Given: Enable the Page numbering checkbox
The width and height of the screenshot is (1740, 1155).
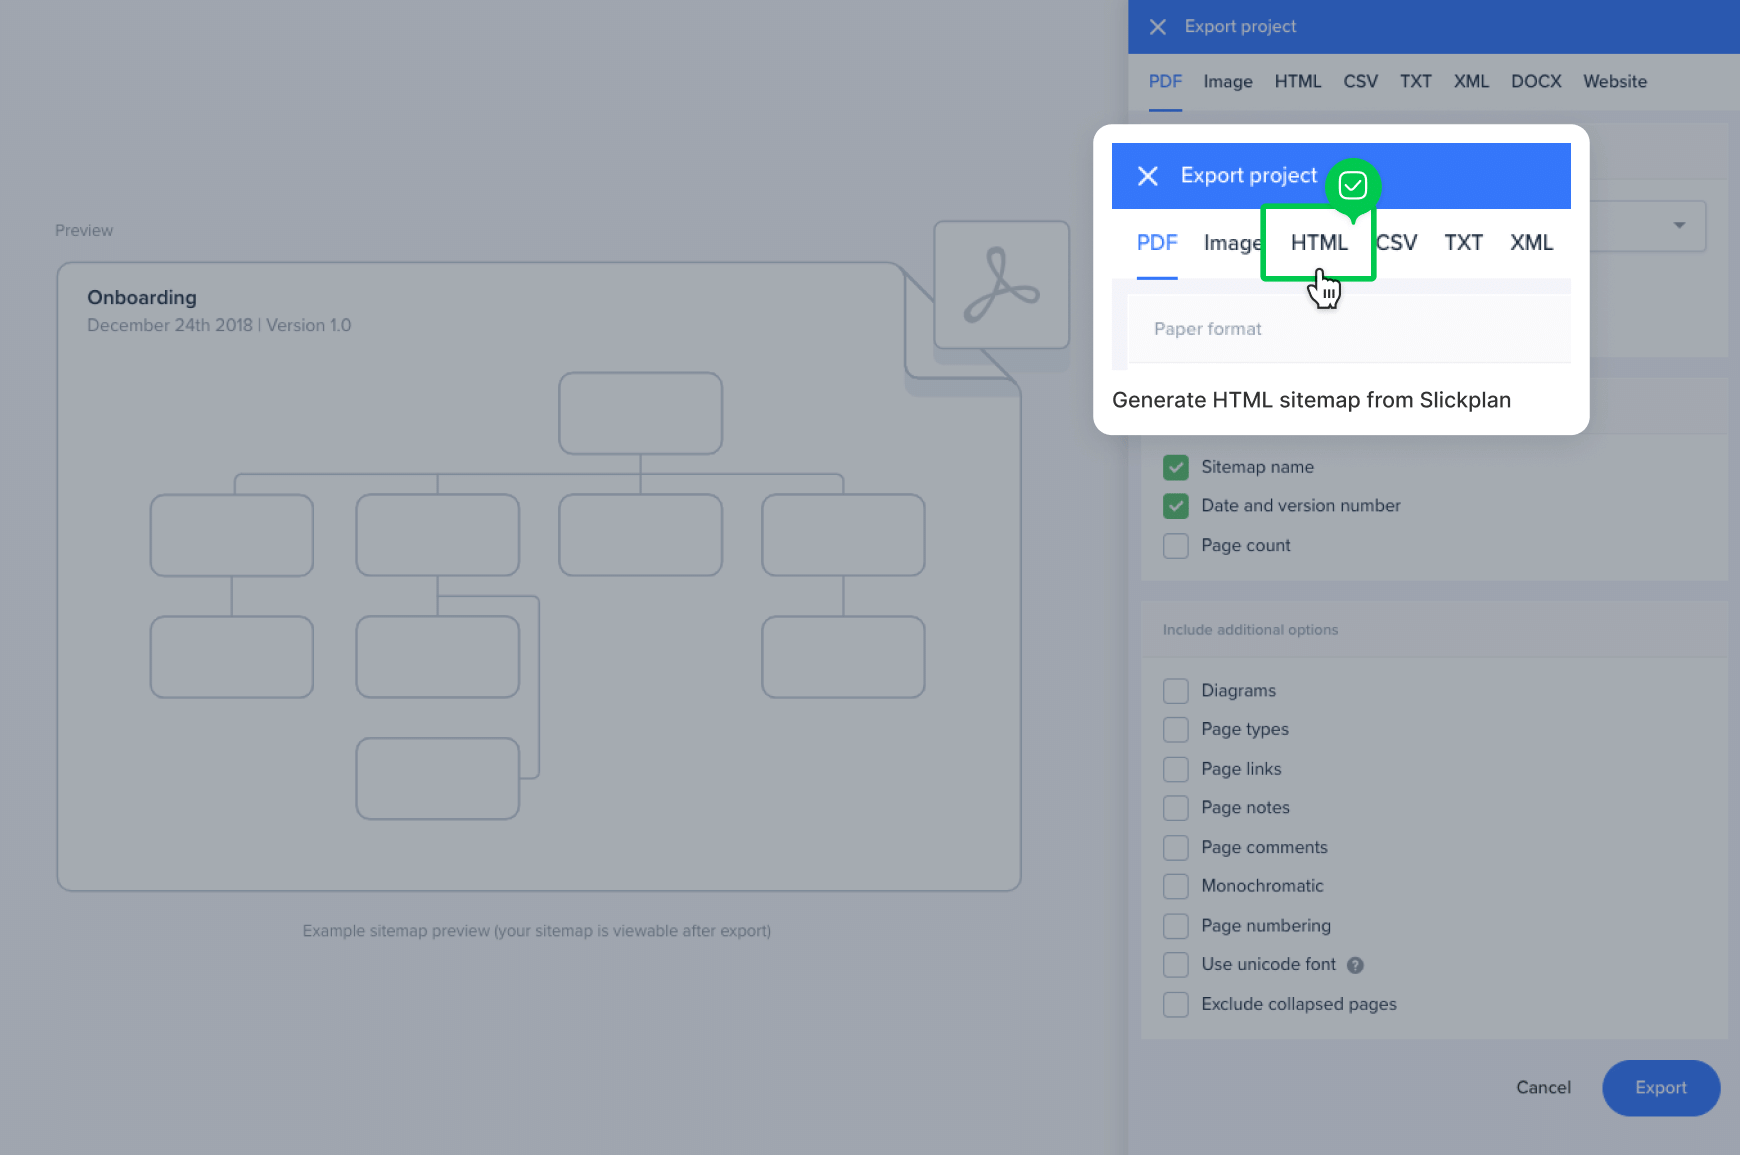Looking at the screenshot, I should click(1176, 926).
